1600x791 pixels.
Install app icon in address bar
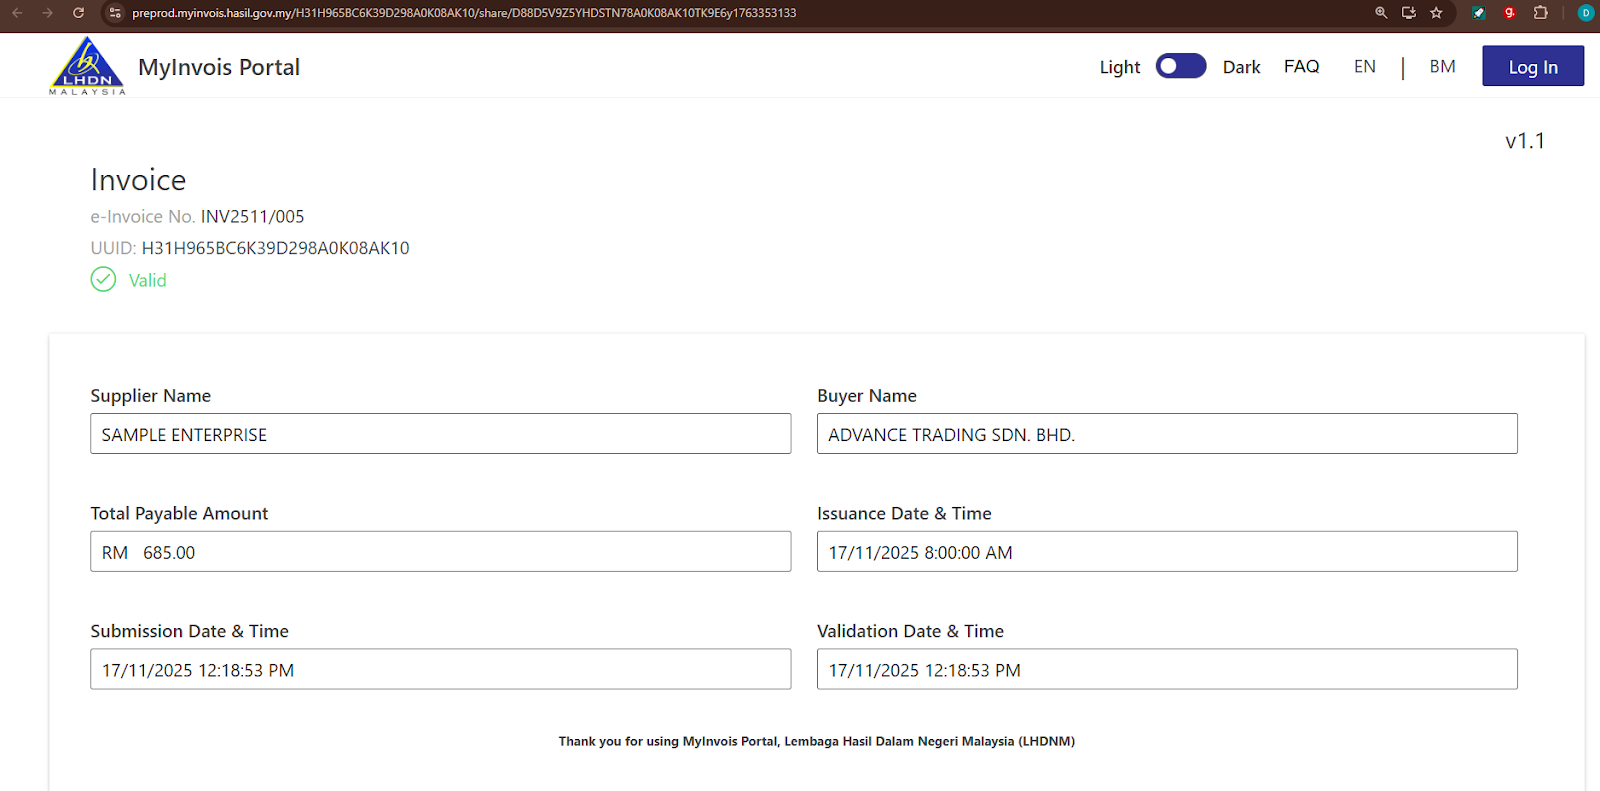pyautogui.click(x=1409, y=13)
